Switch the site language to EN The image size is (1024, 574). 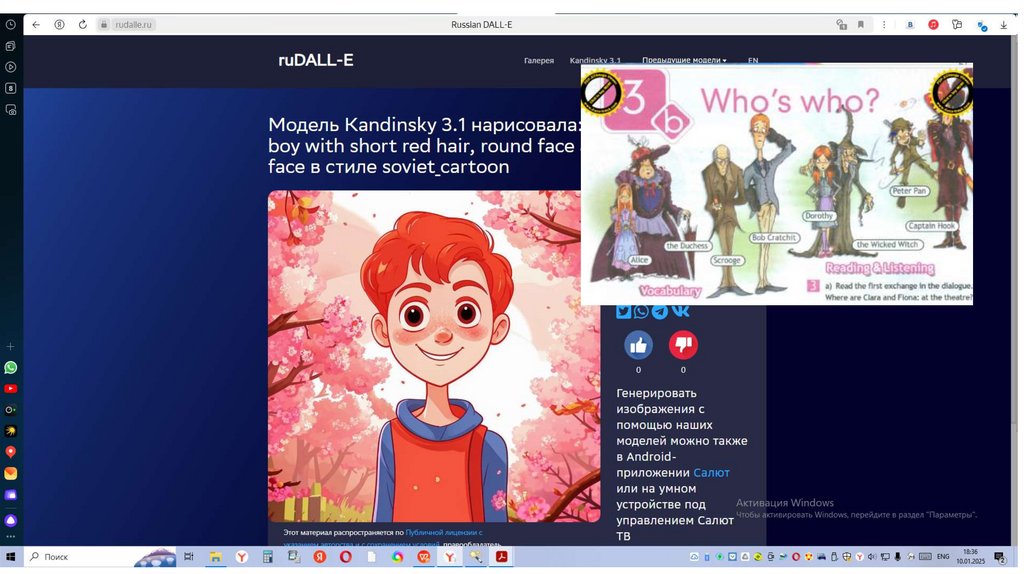[753, 61]
